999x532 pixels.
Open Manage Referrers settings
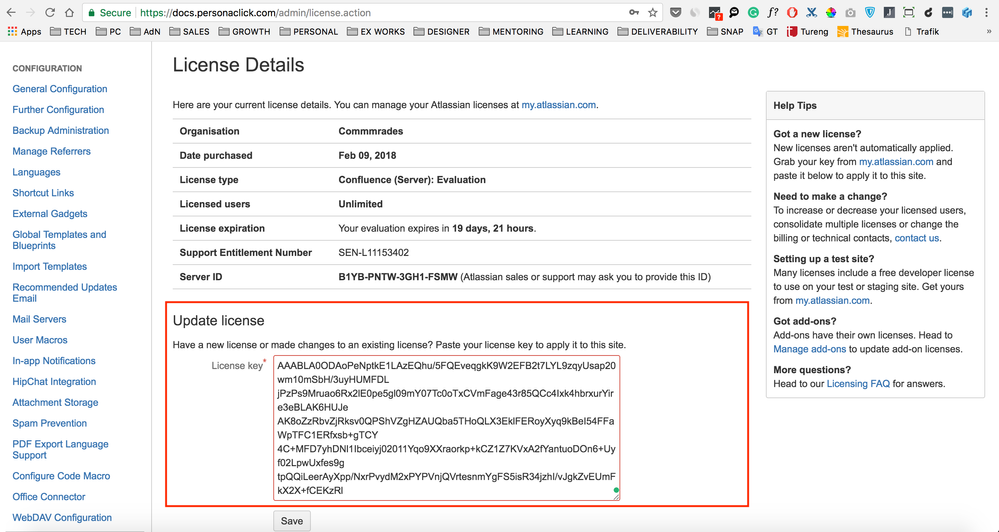click(52, 152)
